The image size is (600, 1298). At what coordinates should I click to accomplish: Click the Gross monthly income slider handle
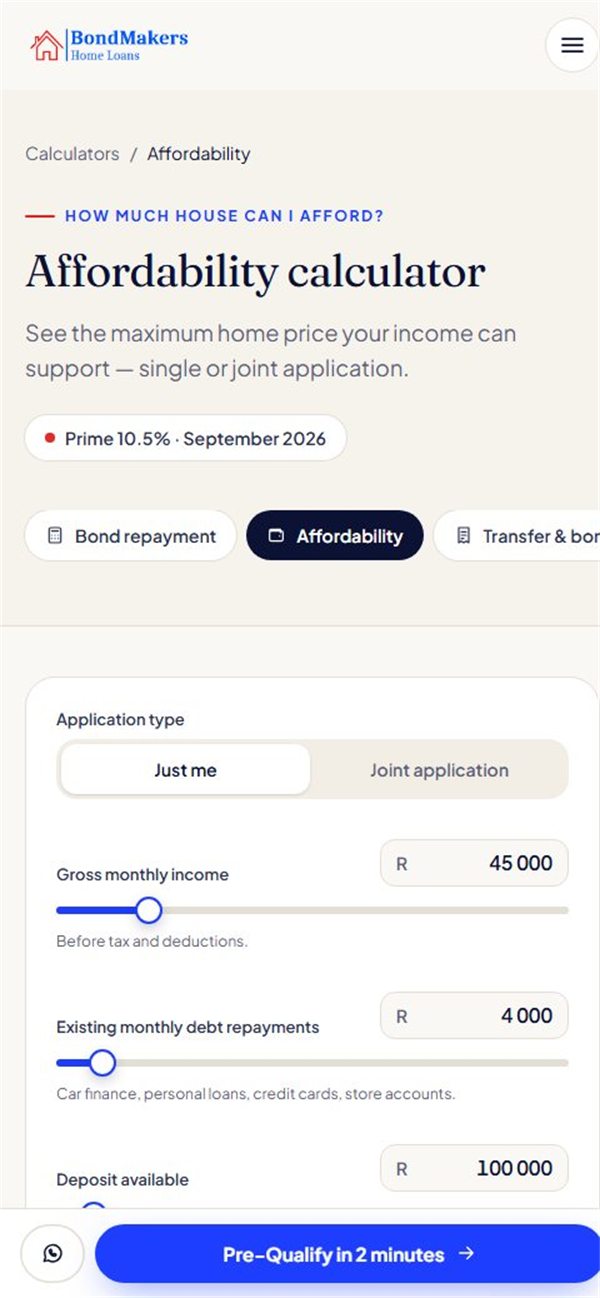(x=148, y=910)
